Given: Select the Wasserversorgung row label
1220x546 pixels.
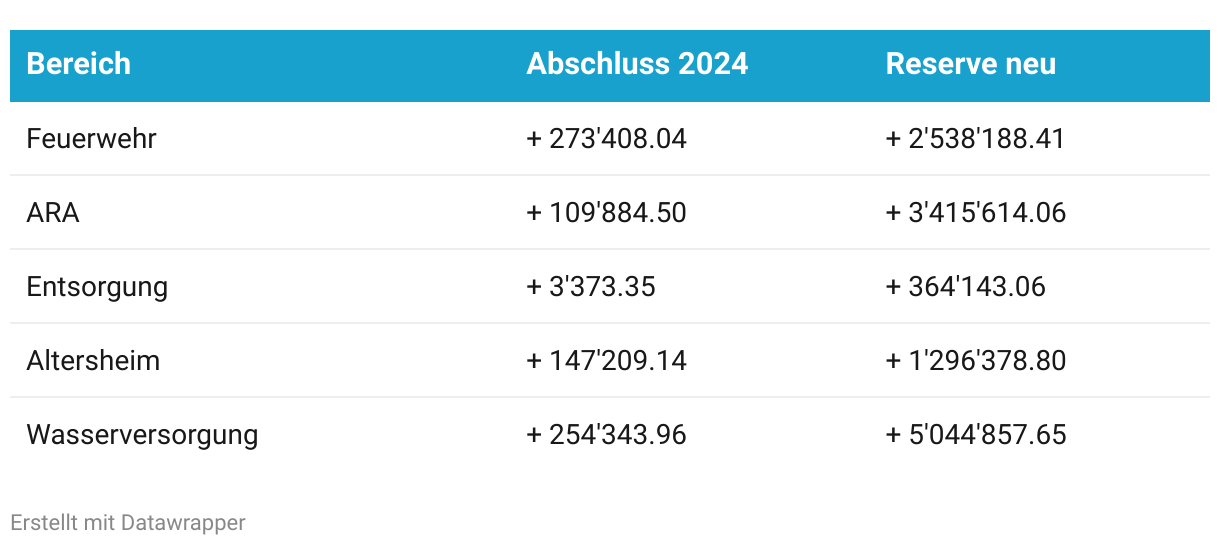Looking at the screenshot, I should pos(142,435).
